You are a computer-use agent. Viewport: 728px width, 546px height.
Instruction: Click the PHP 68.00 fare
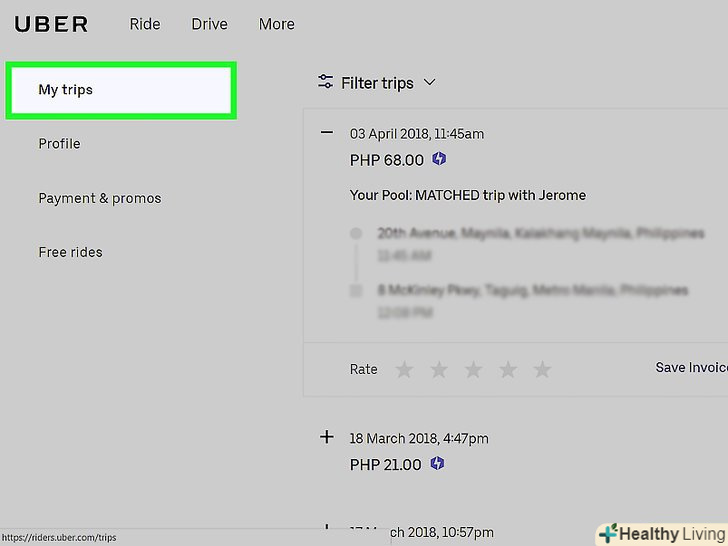point(387,160)
